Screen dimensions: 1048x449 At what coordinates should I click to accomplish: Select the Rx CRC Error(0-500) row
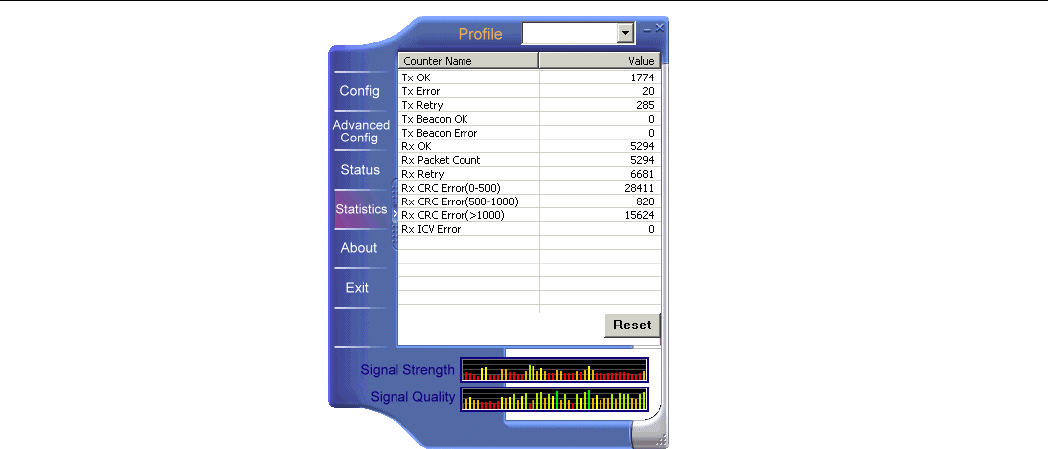(529, 188)
